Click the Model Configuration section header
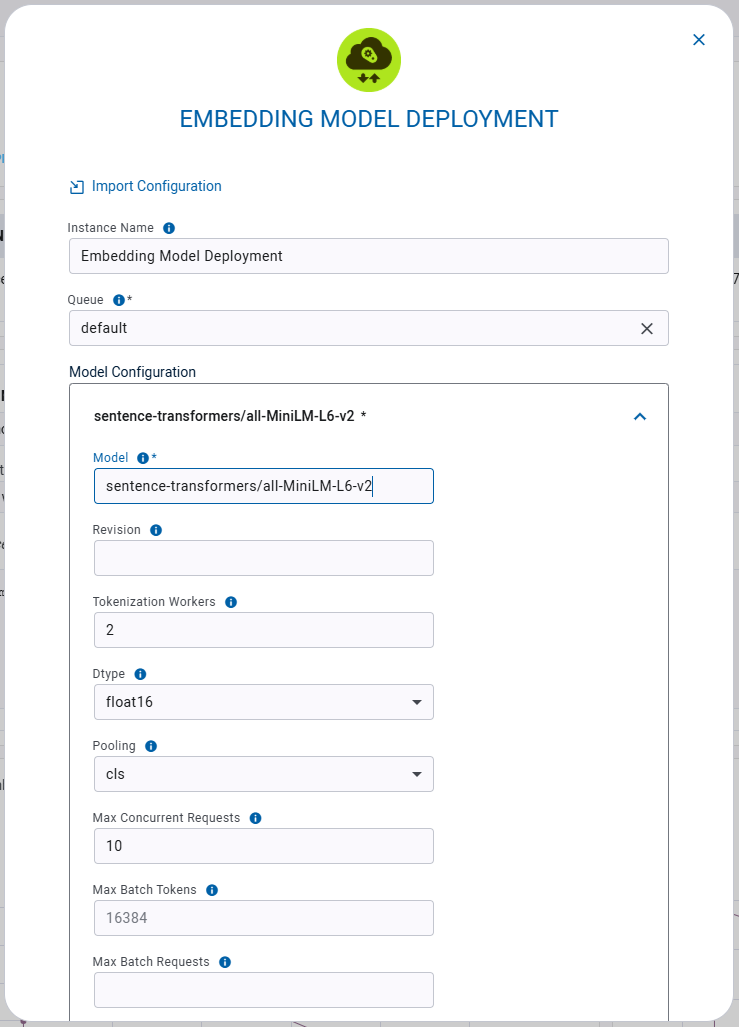 [x=131, y=372]
